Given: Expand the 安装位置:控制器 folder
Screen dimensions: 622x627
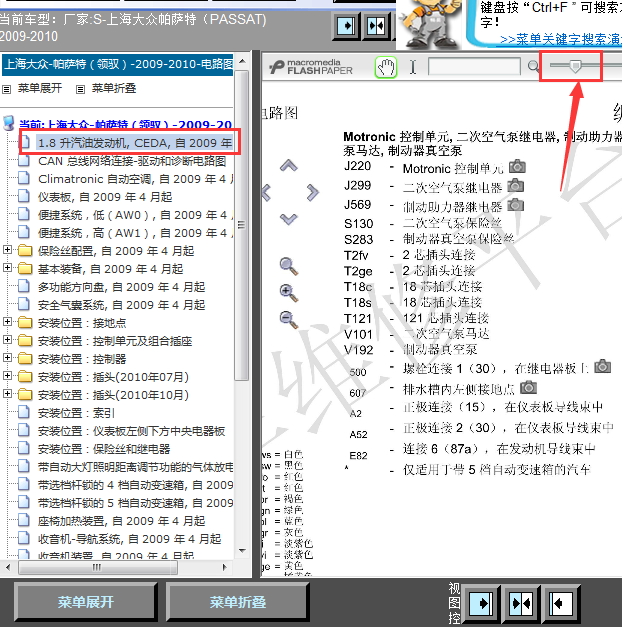Looking at the screenshot, I should [x=7, y=357].
